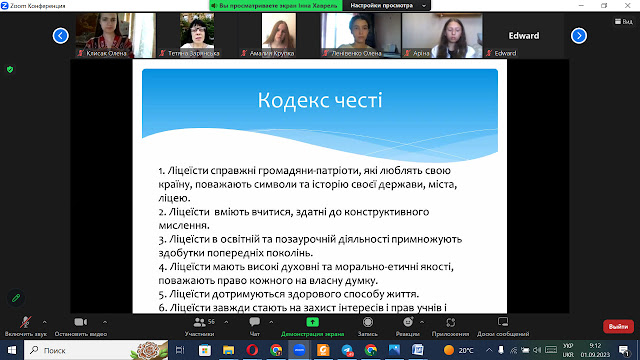Viewport: 640px width, 360px height.
Task: Show hidden system tray icons
Action: coord(489,350)
